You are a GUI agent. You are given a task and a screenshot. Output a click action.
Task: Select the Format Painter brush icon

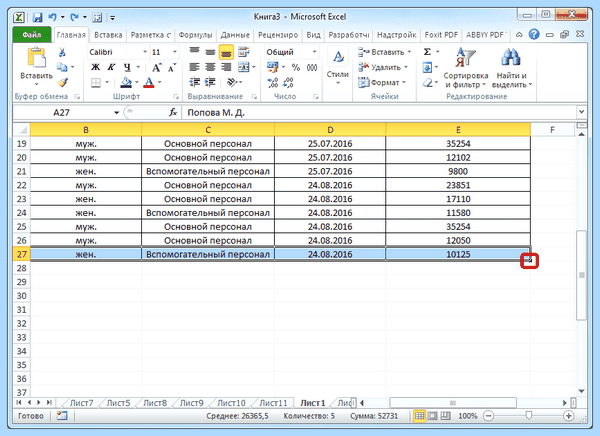pyautogui.click(x=62, y=82)
